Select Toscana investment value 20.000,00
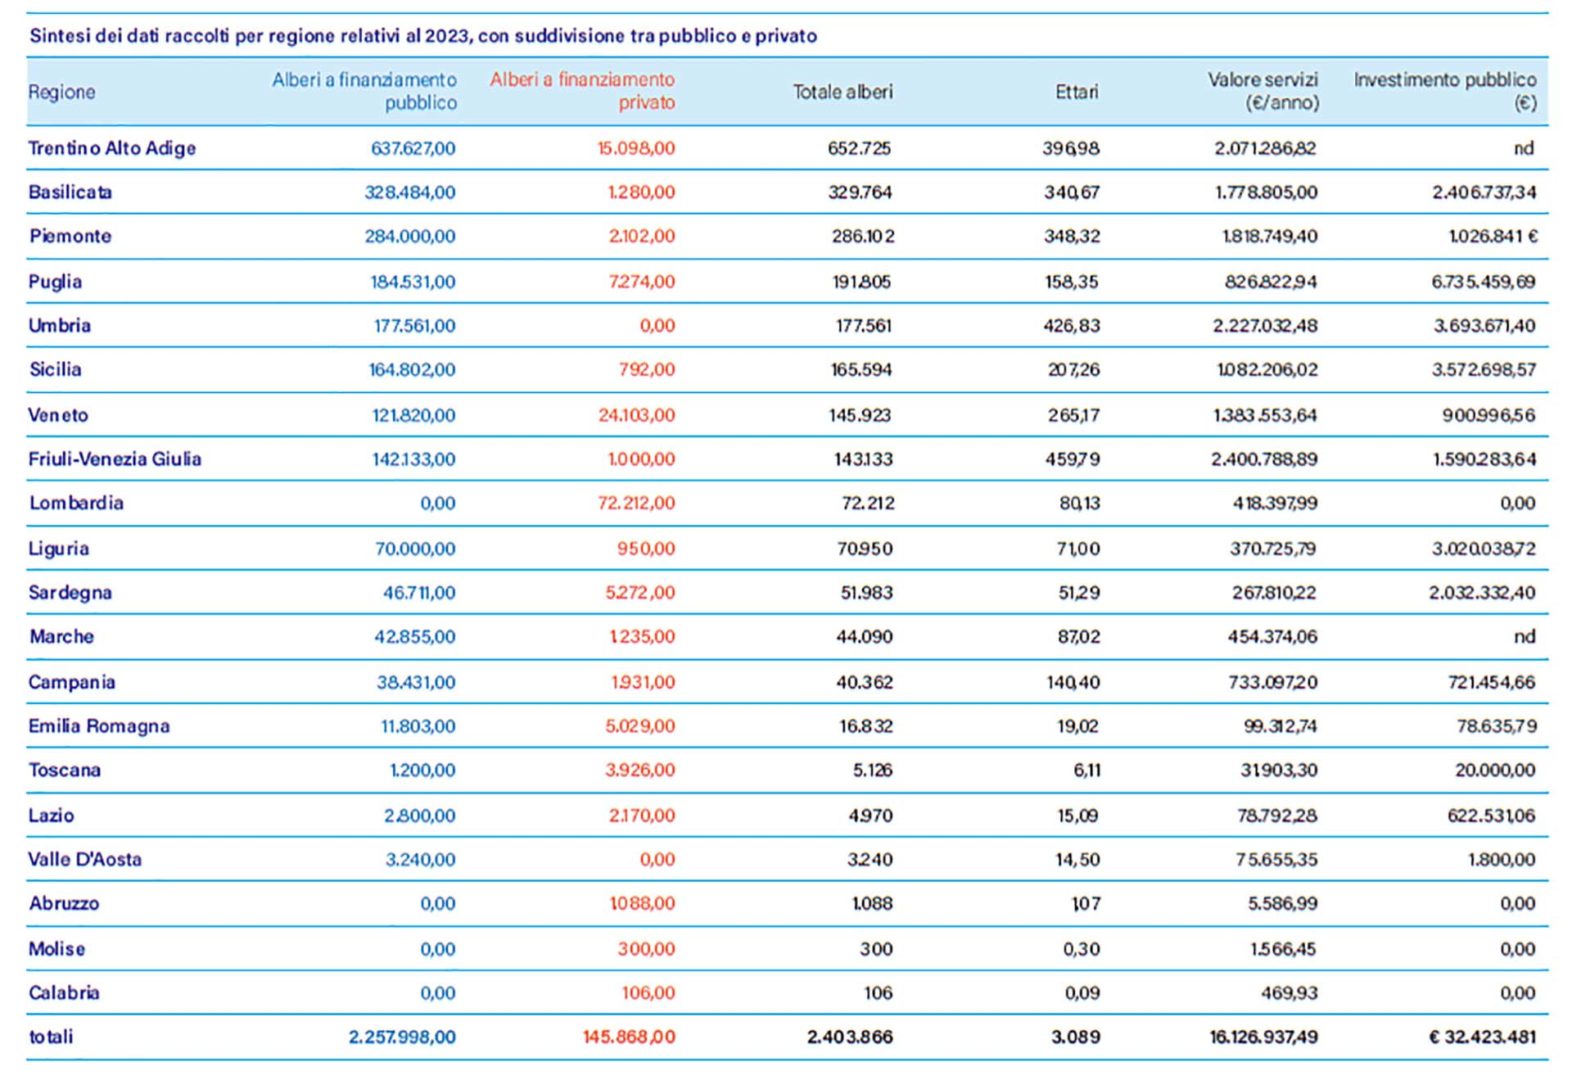 (x=1495, y=770)
